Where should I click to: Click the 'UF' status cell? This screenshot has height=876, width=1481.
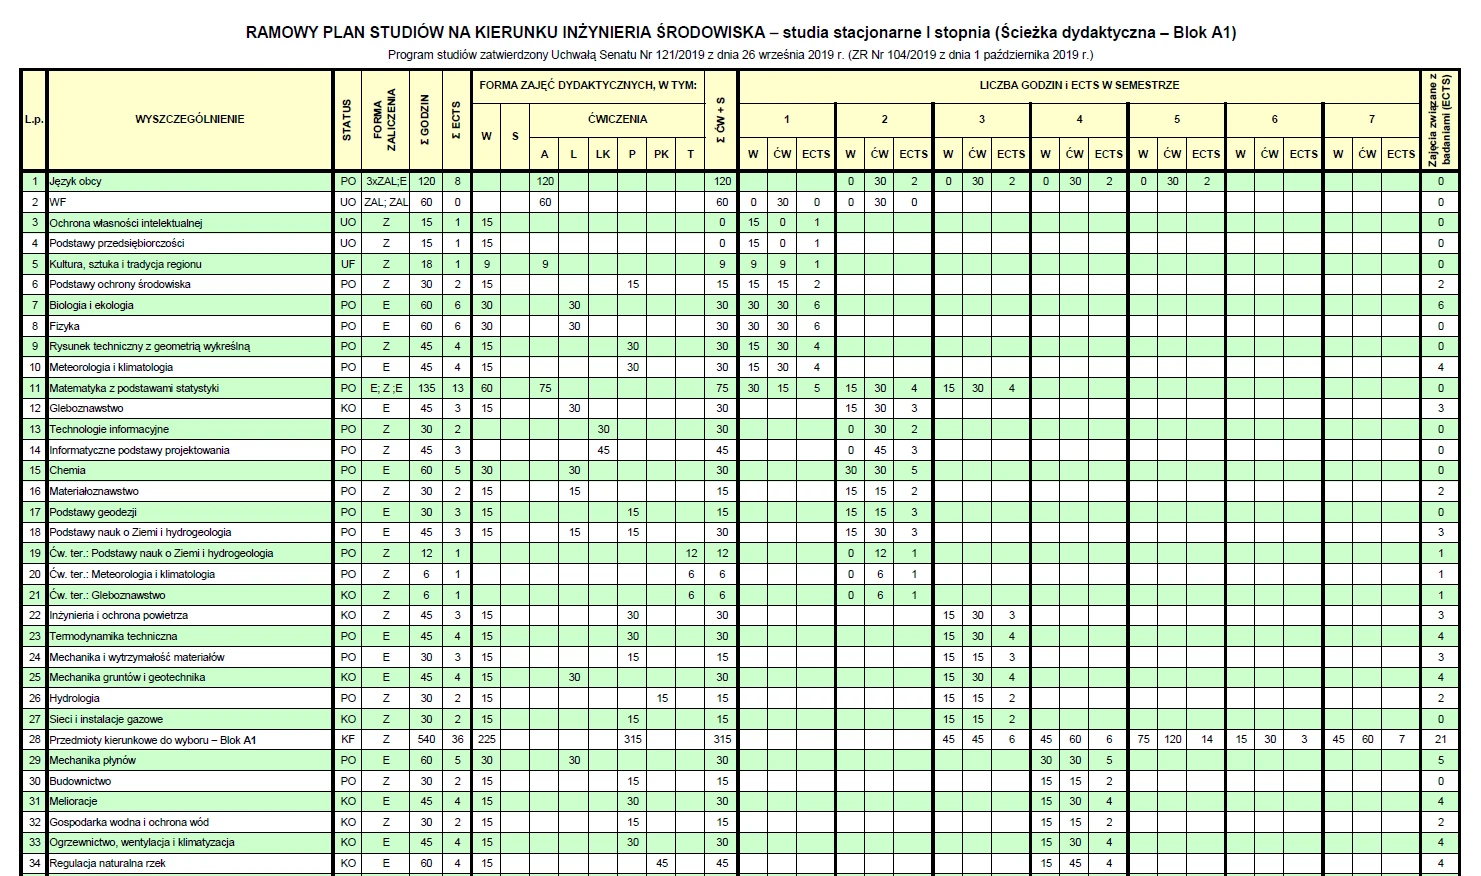(x=348, y=264)
